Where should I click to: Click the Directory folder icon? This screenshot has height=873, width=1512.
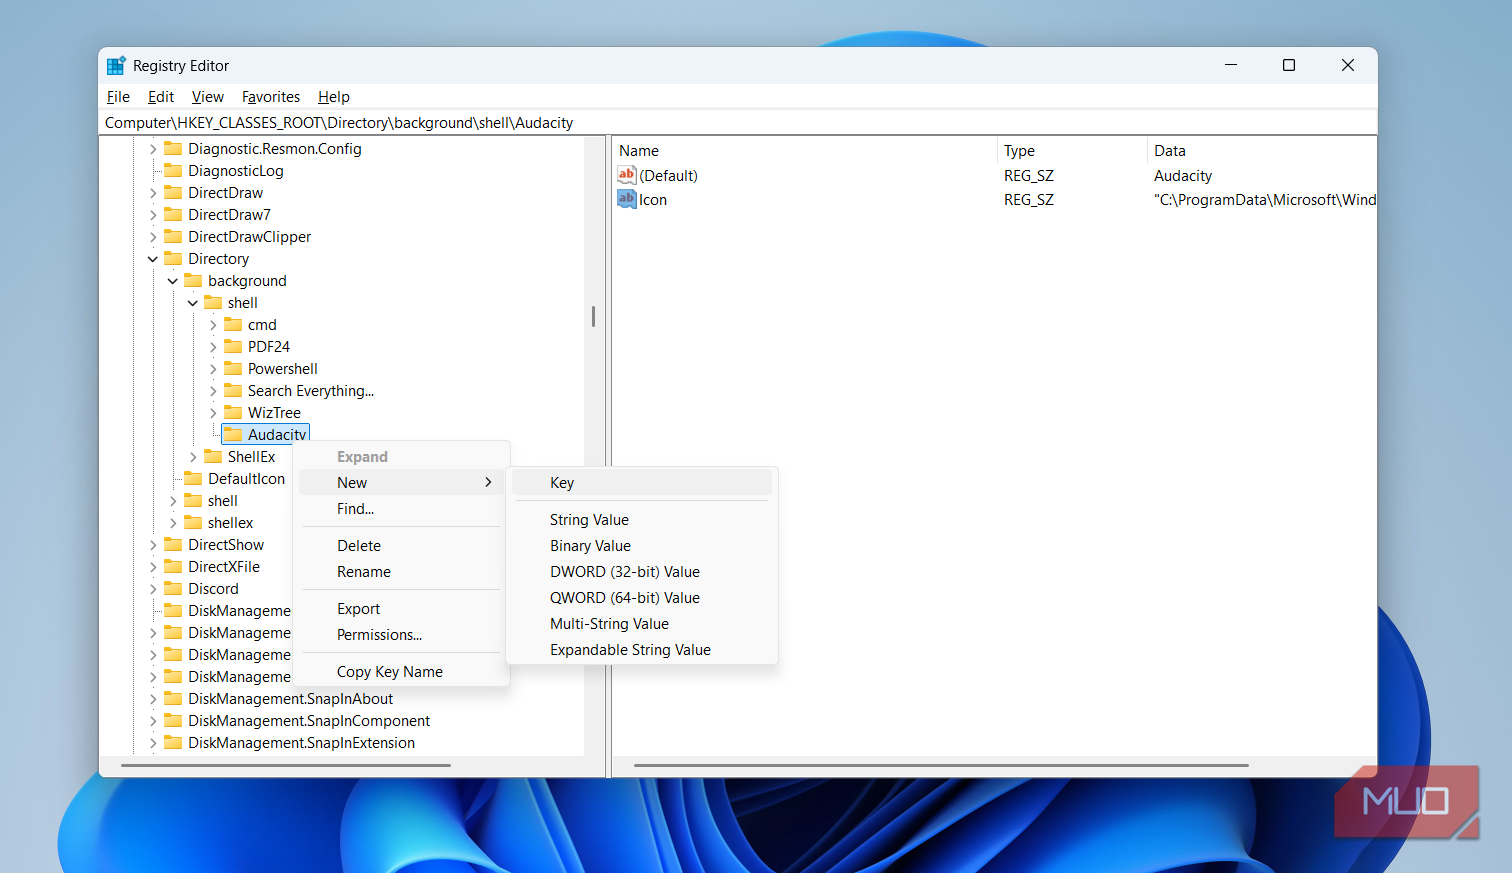[x=173, y=258]
